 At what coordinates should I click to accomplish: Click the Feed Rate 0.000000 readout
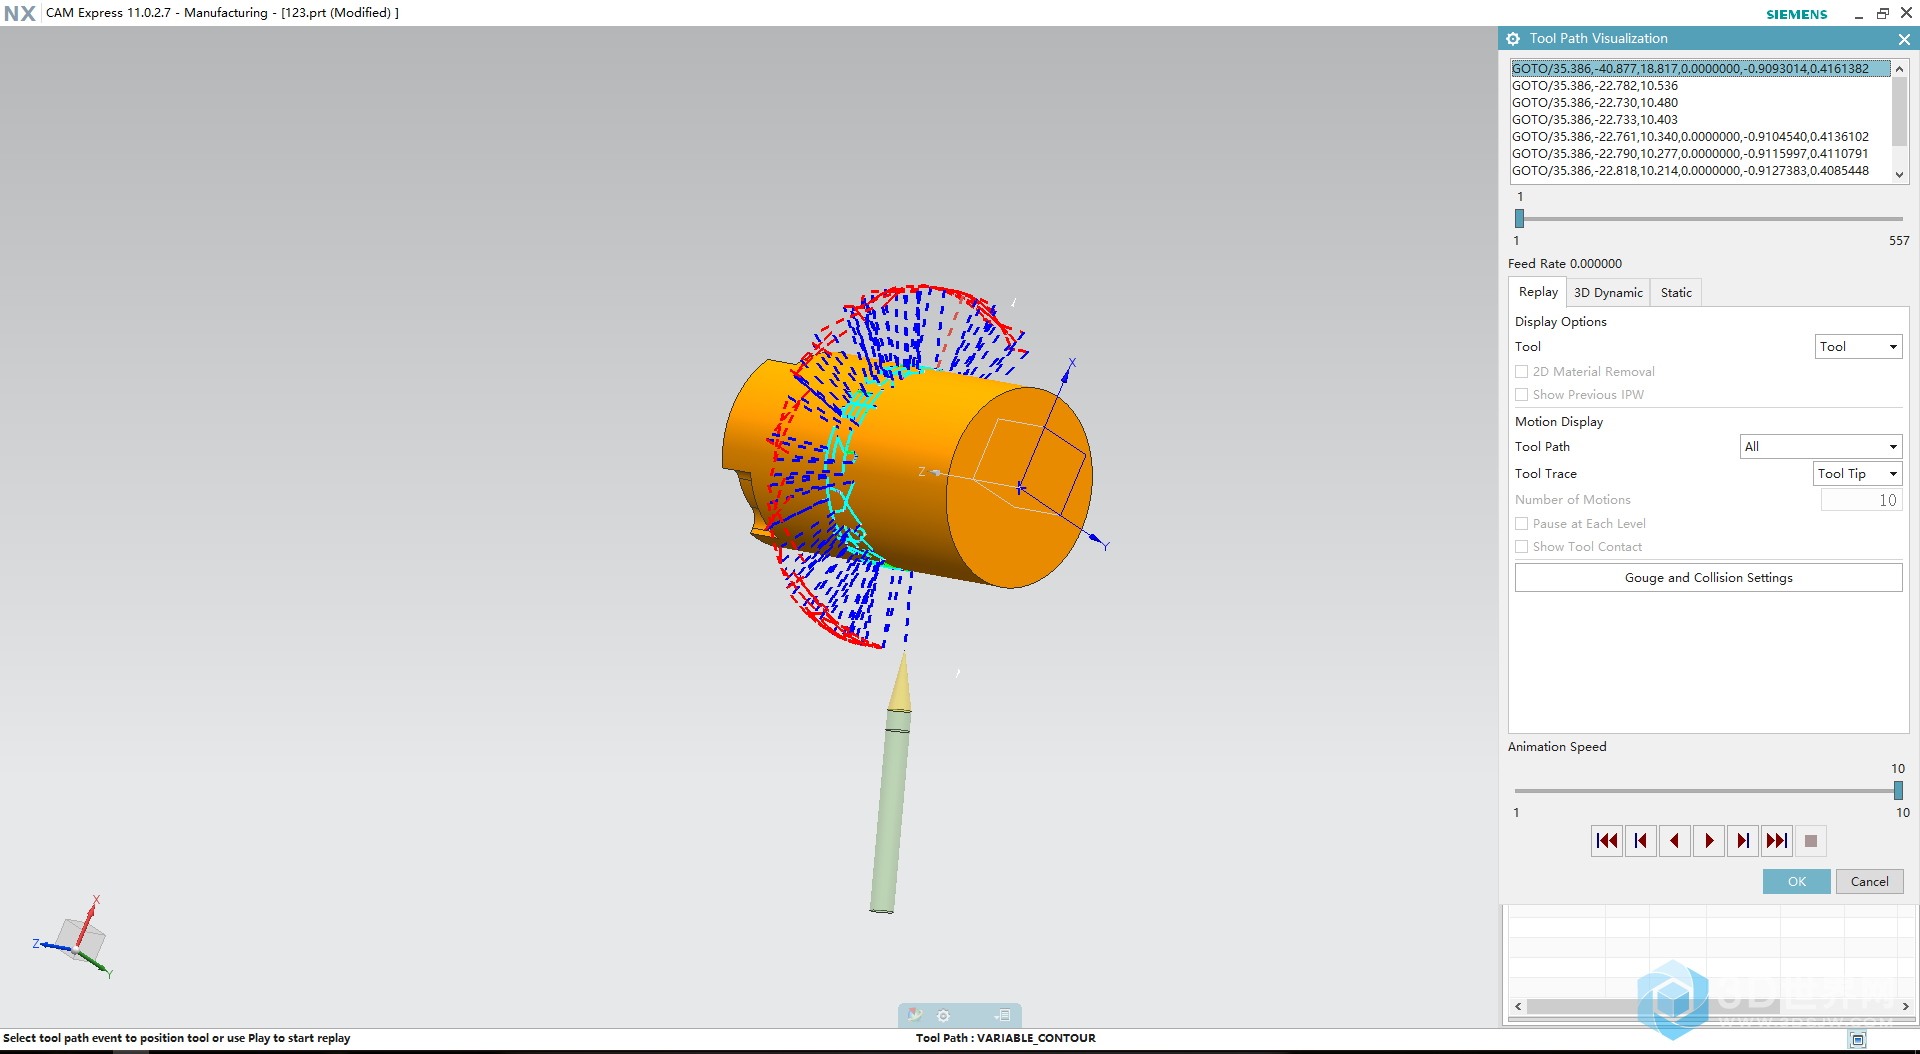[x=1565, y=264]
